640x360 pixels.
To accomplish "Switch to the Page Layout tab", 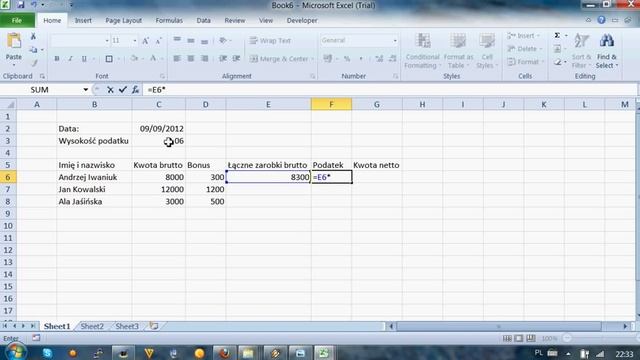I will click(x=123, y=20).
